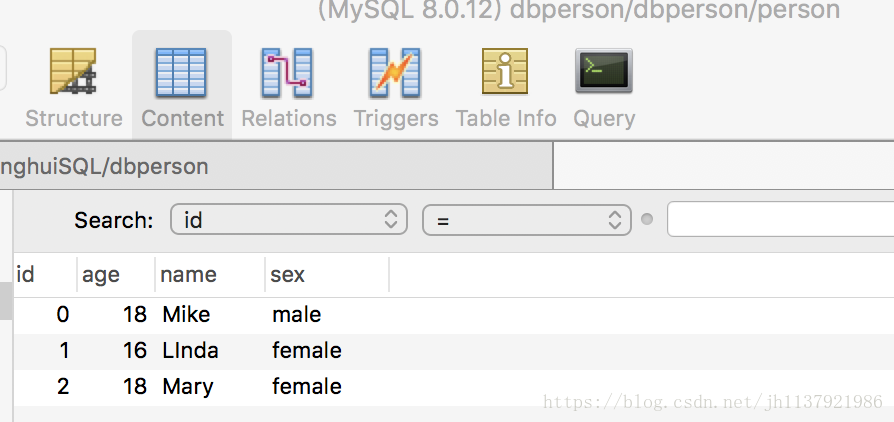The width and height of the screenshot is (894, 422).
Task: Open the search field dropdown showing id
Action: [289, 220]
